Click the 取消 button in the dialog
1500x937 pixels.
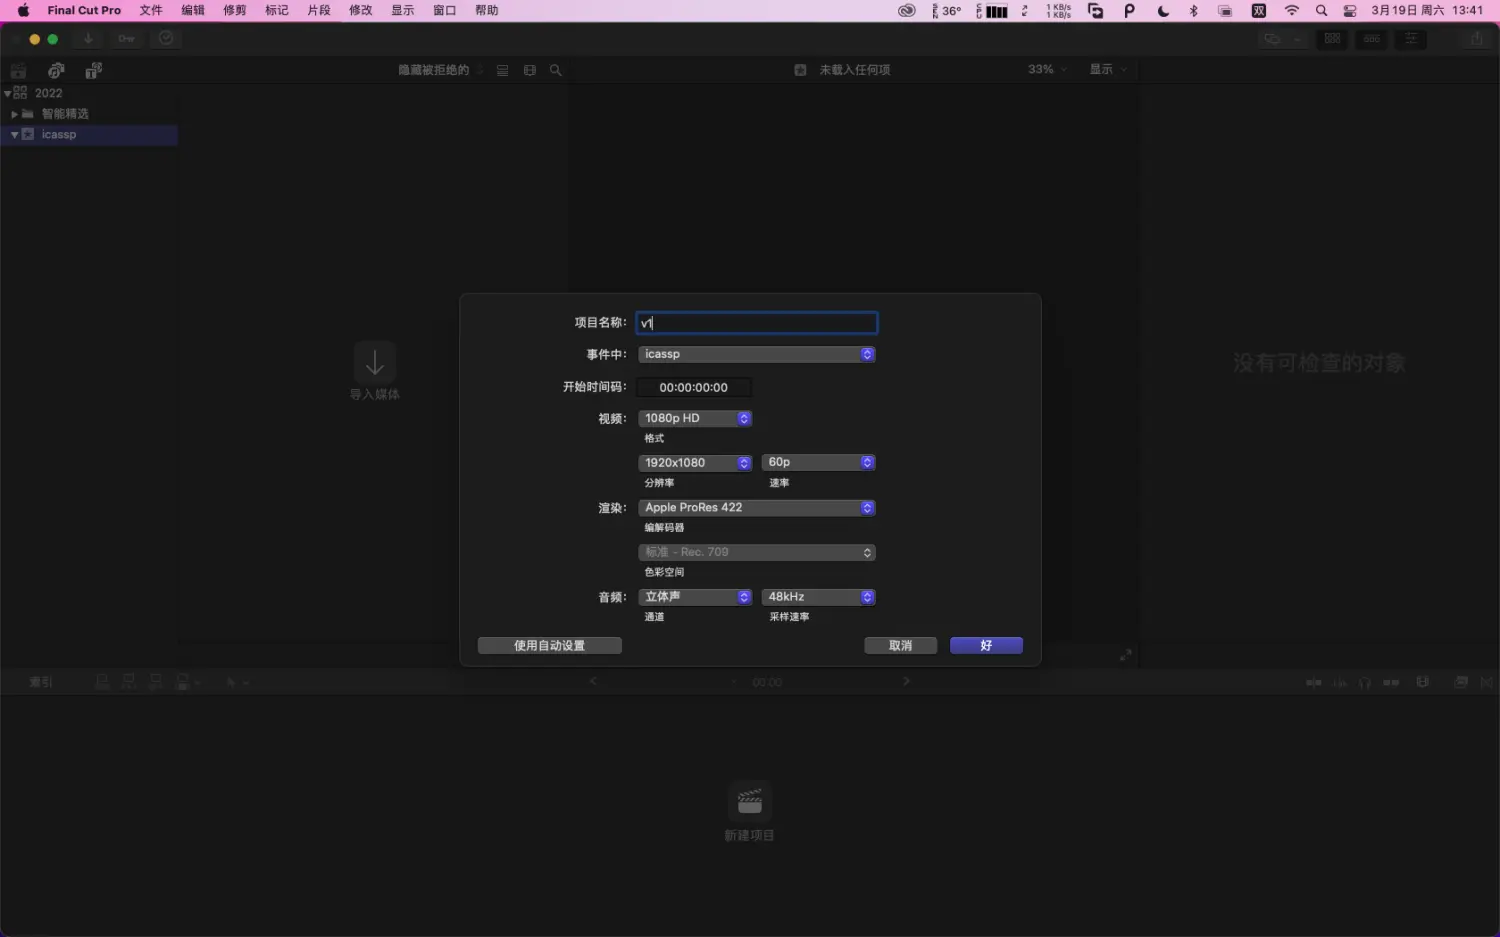[900, 646]
